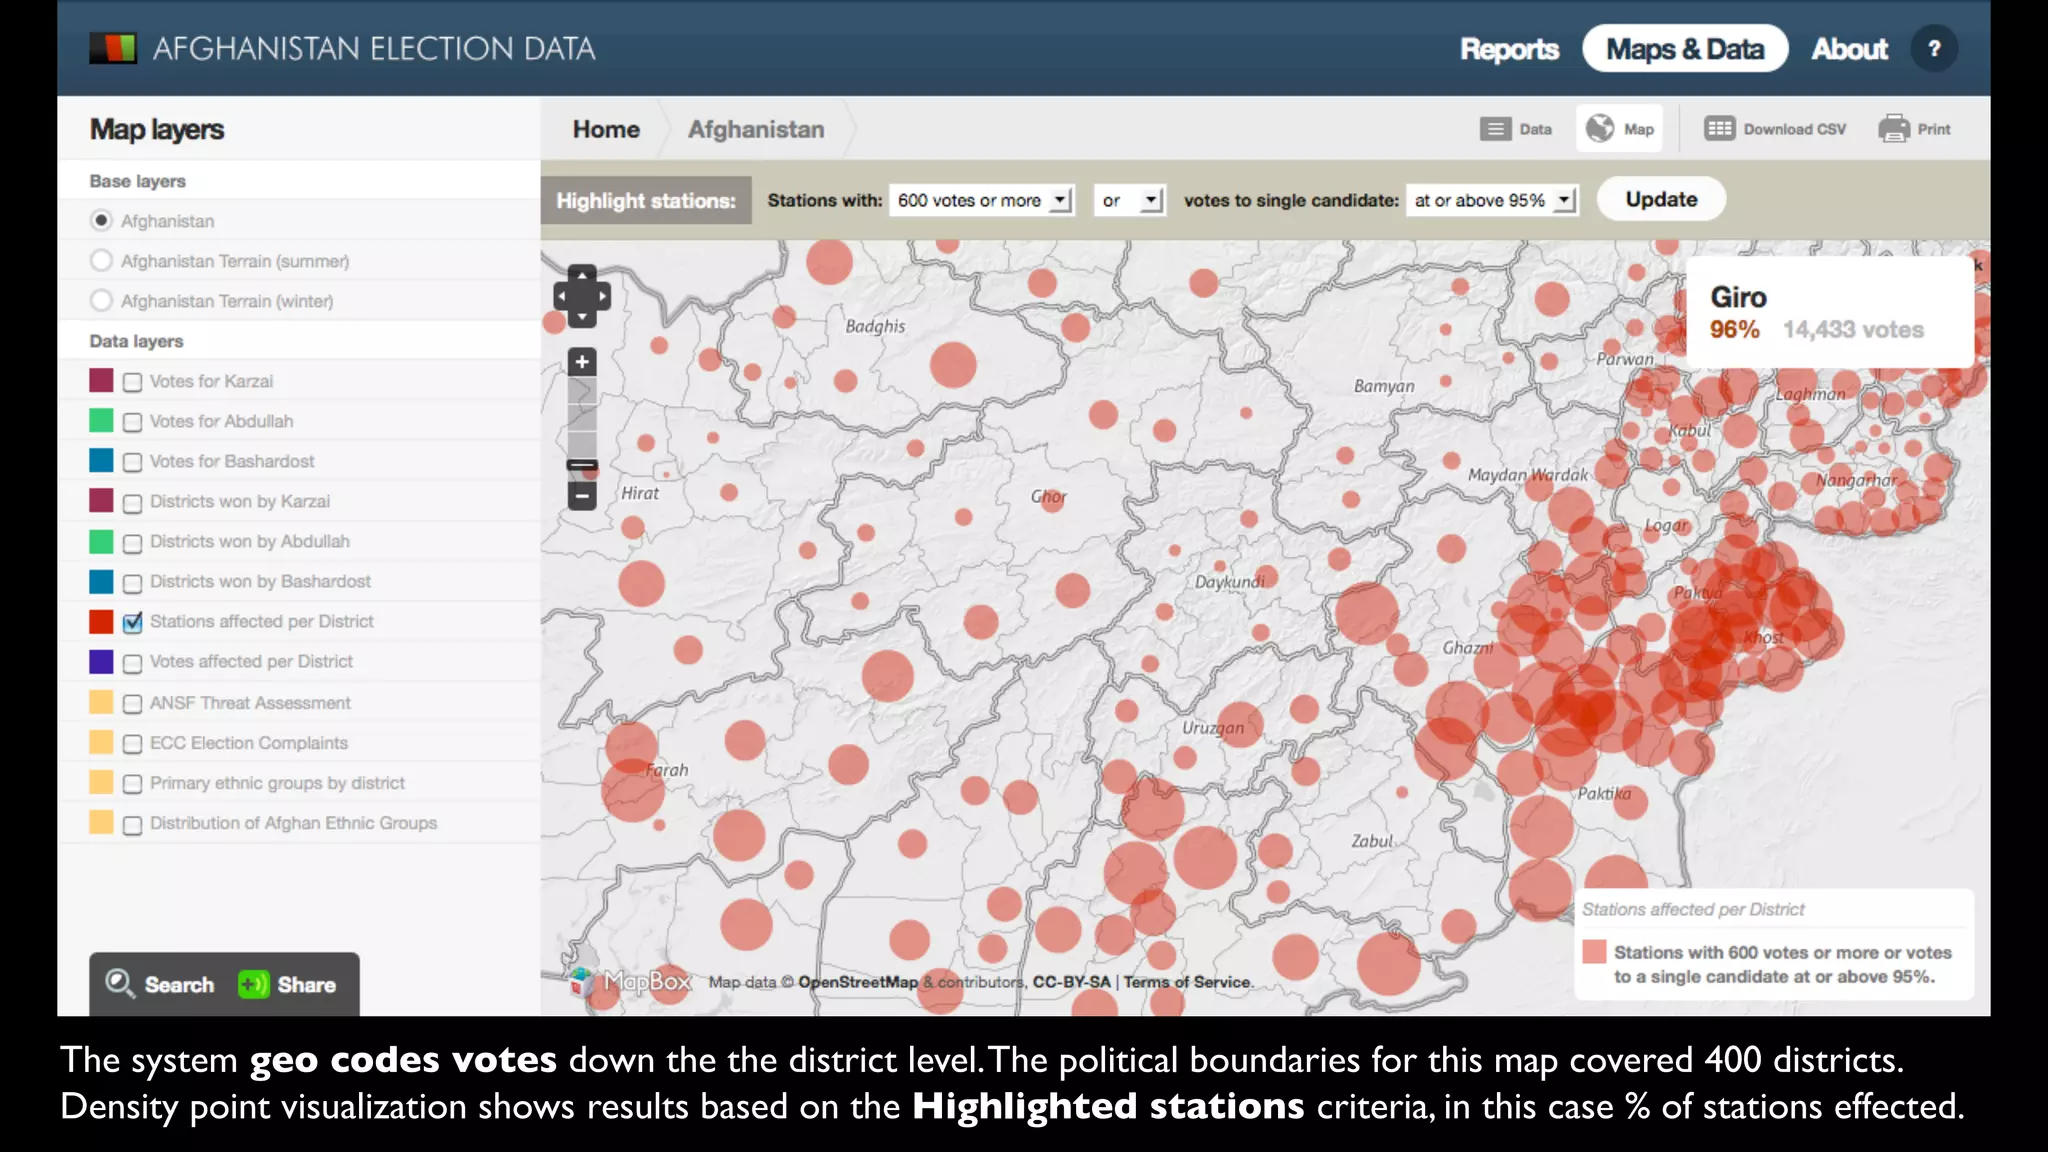
Task: Open the 600 votes or more dropdown
Action: (982, 200)
